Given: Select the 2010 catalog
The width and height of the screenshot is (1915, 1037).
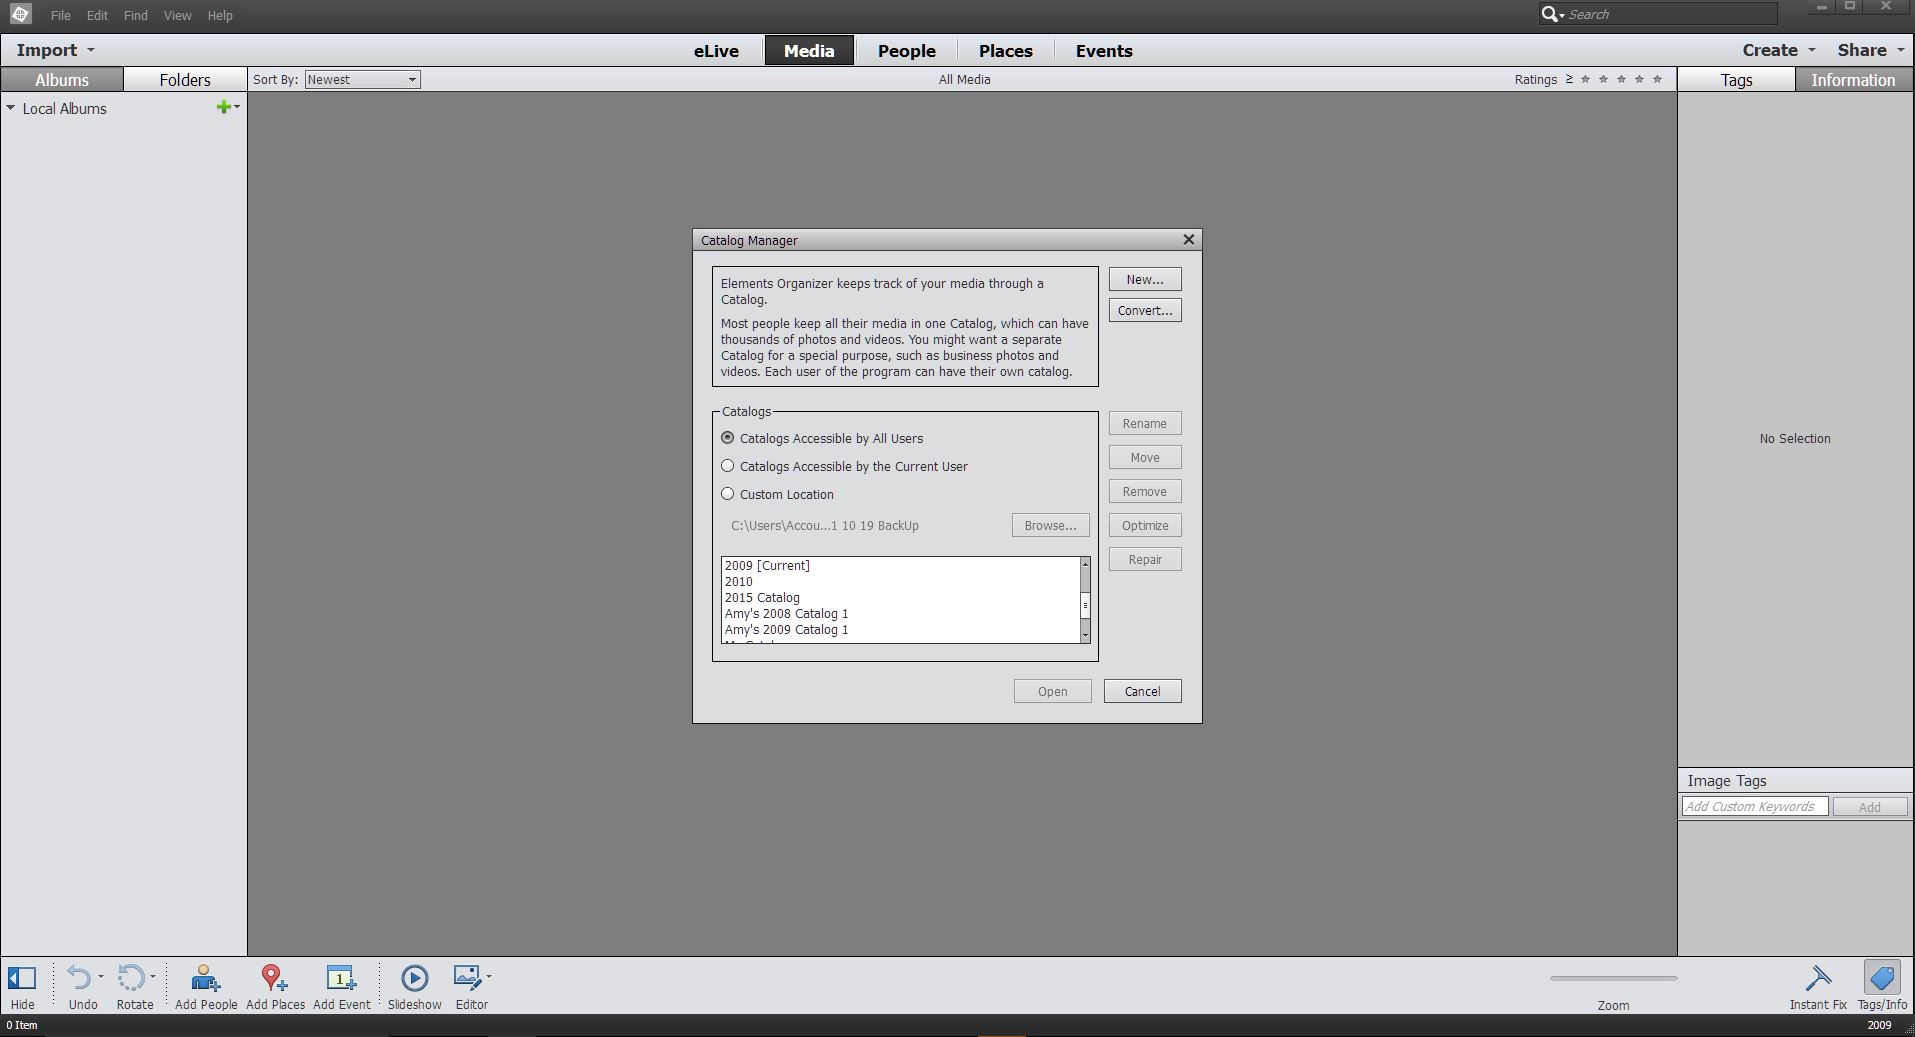Looking at the screenshot, I should click(900, 581).
